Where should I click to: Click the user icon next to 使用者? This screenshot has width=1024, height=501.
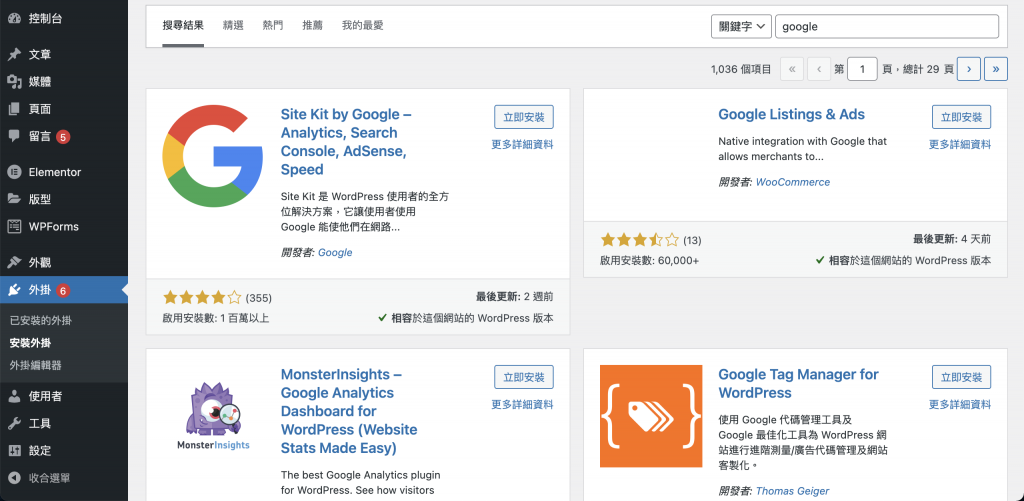click(14, 396)
